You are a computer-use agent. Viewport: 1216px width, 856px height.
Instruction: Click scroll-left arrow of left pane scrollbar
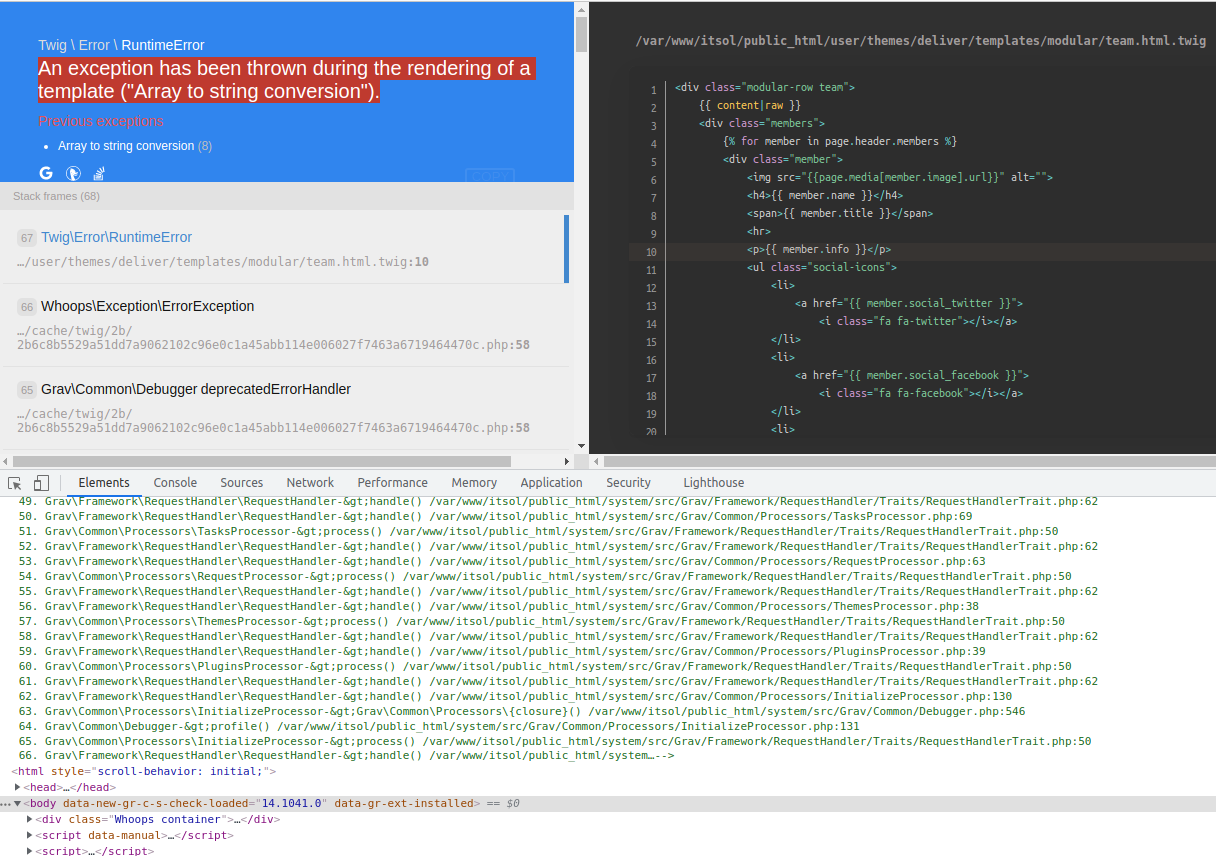(5, 462)
